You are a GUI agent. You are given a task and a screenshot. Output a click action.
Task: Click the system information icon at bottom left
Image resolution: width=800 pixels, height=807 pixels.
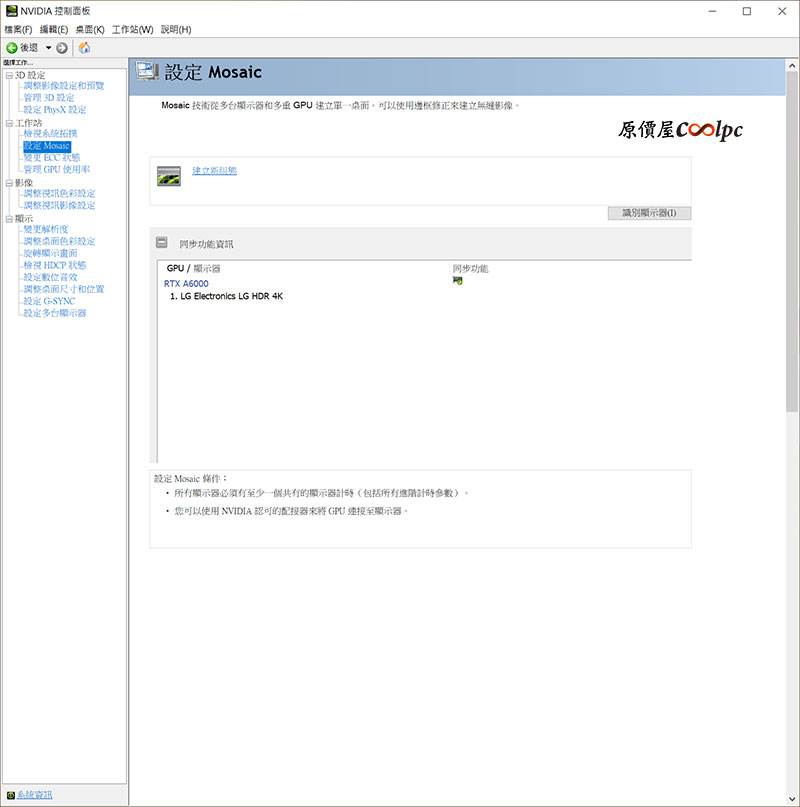pos(11,795)
